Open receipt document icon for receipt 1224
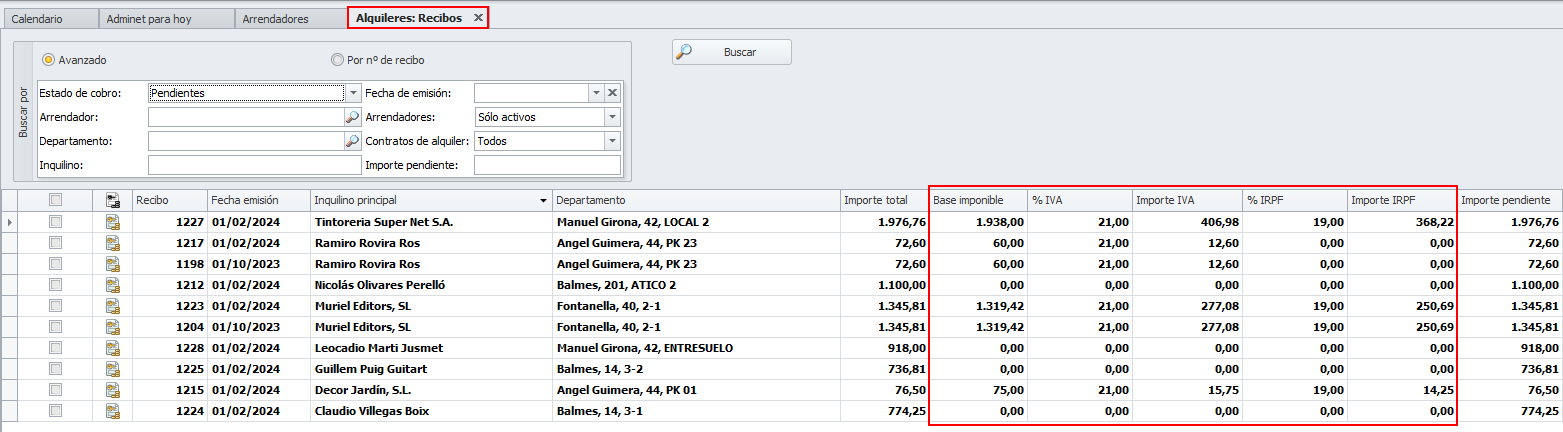This screenshot has height=432, width=1563. tap(113, 410)
